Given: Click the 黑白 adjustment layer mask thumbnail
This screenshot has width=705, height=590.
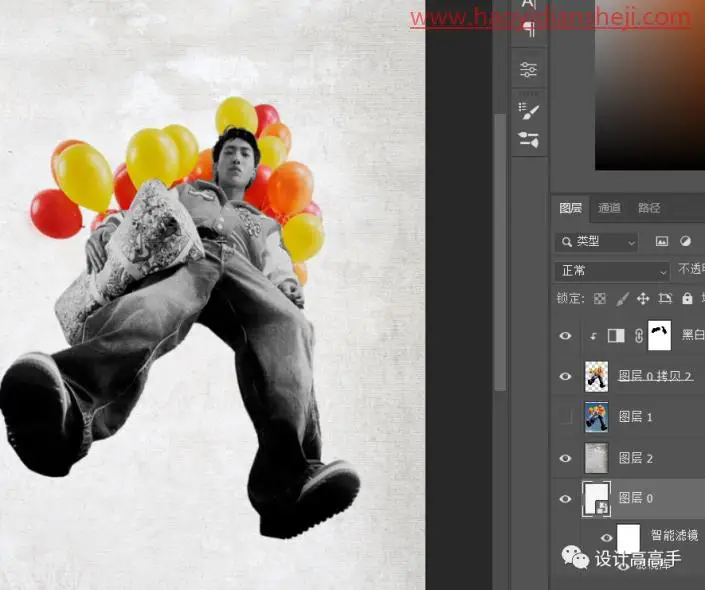Looking at the screenshot, I should click(x=659, y=335).
